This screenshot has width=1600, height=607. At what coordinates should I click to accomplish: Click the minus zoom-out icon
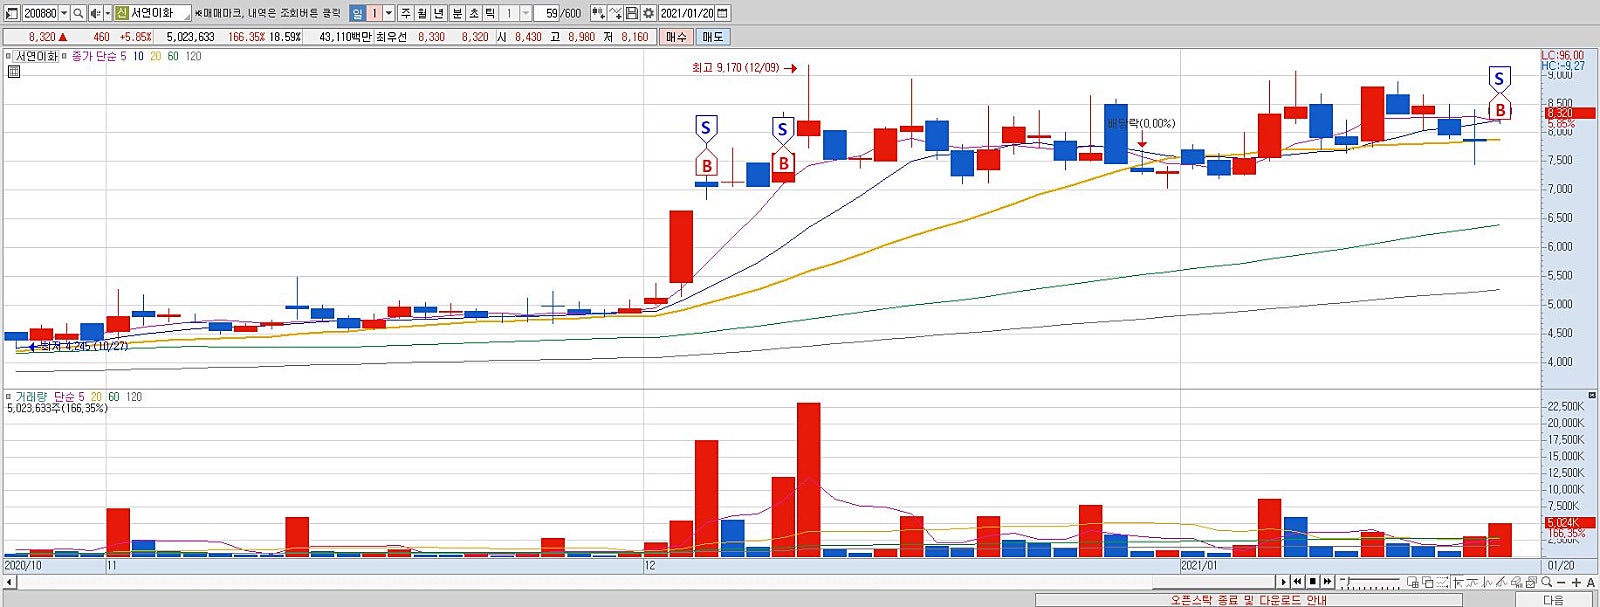pyautogui.click(x=1561, y=582)
